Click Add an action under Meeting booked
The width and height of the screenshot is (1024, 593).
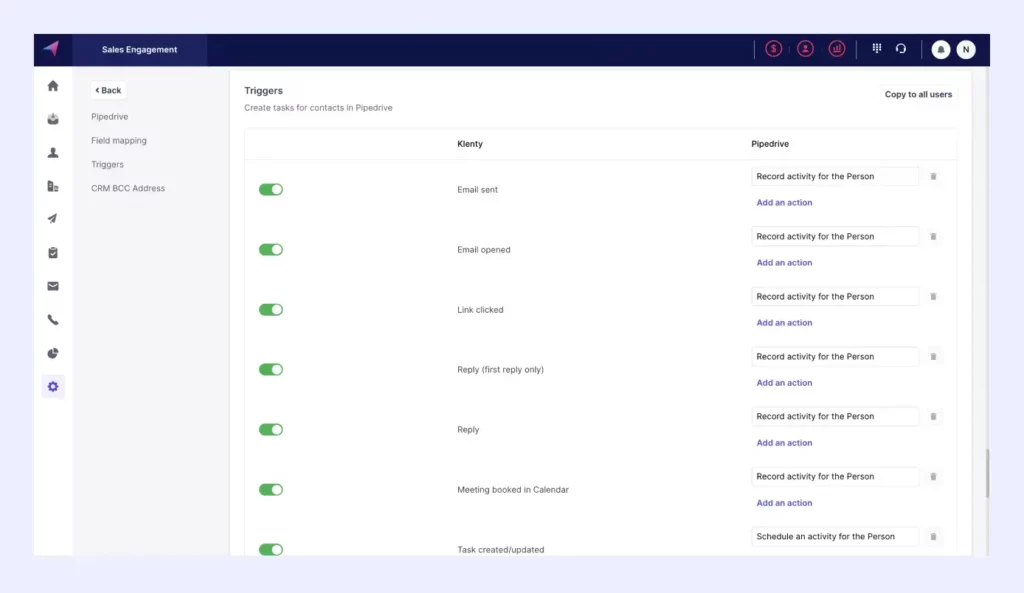784,503
